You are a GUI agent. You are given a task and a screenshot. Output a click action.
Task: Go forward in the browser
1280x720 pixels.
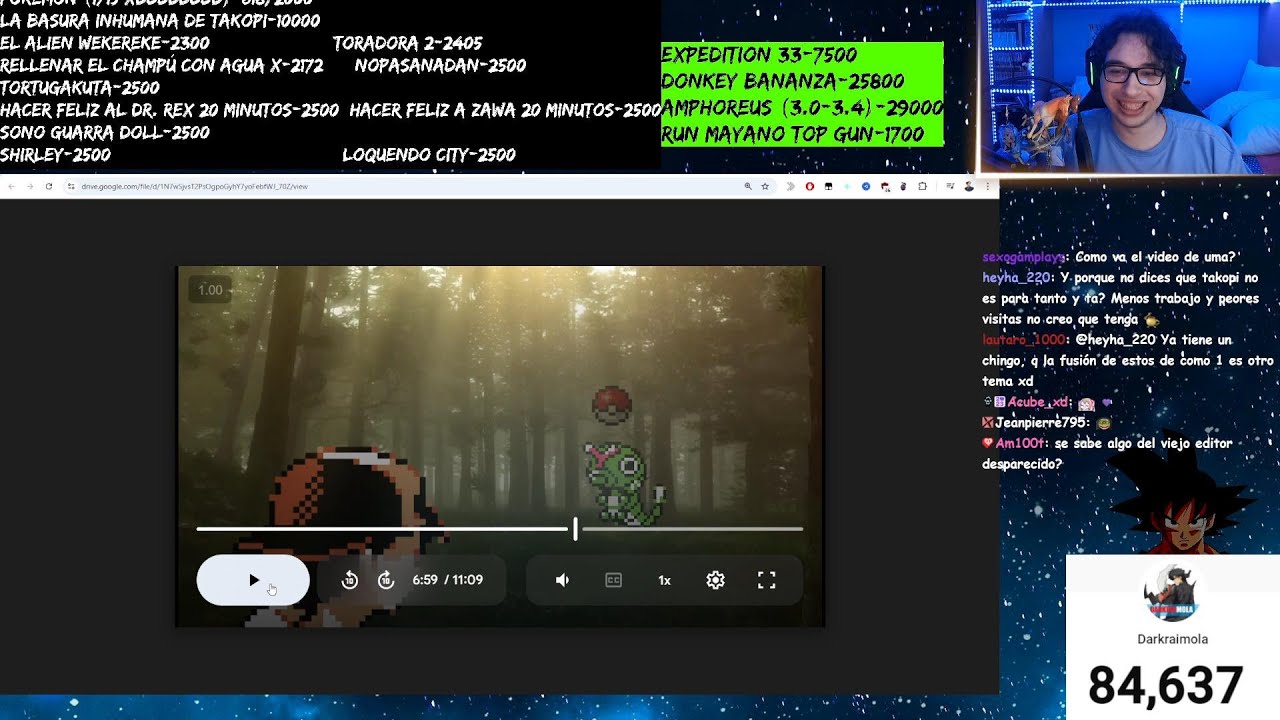pos(30,186)
